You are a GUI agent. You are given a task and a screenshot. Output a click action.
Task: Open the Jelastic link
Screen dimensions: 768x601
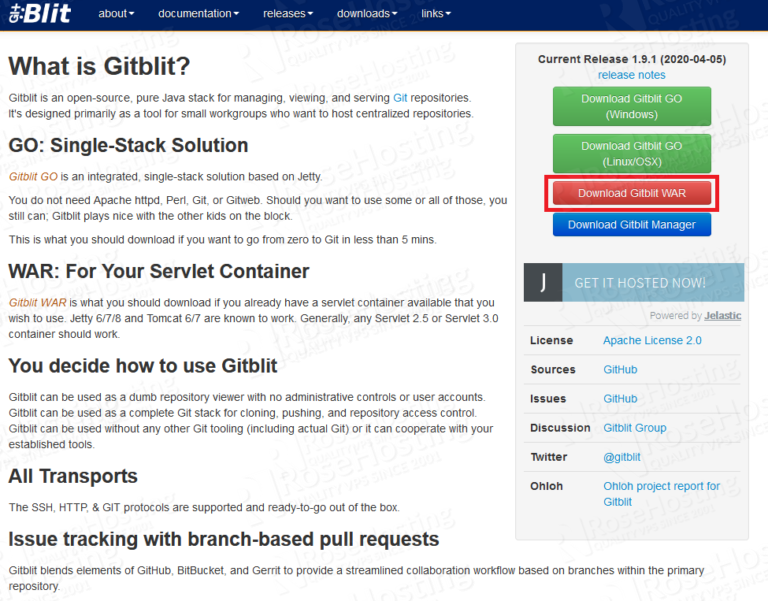pyautogui.click(x=722, y=315)
